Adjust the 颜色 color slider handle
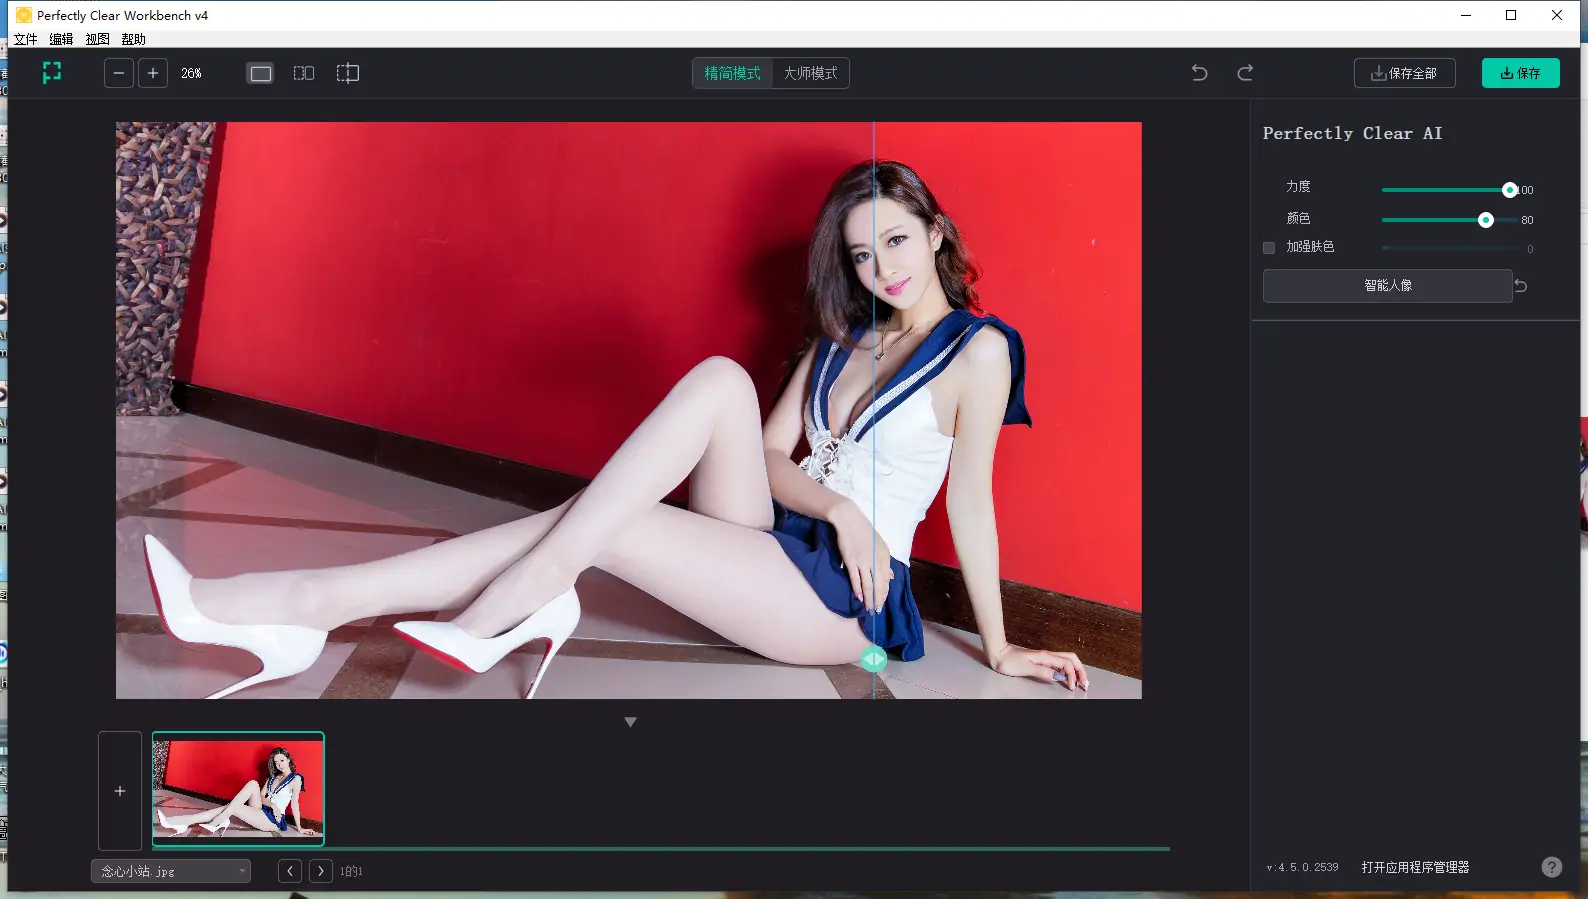 (1486, 220)
